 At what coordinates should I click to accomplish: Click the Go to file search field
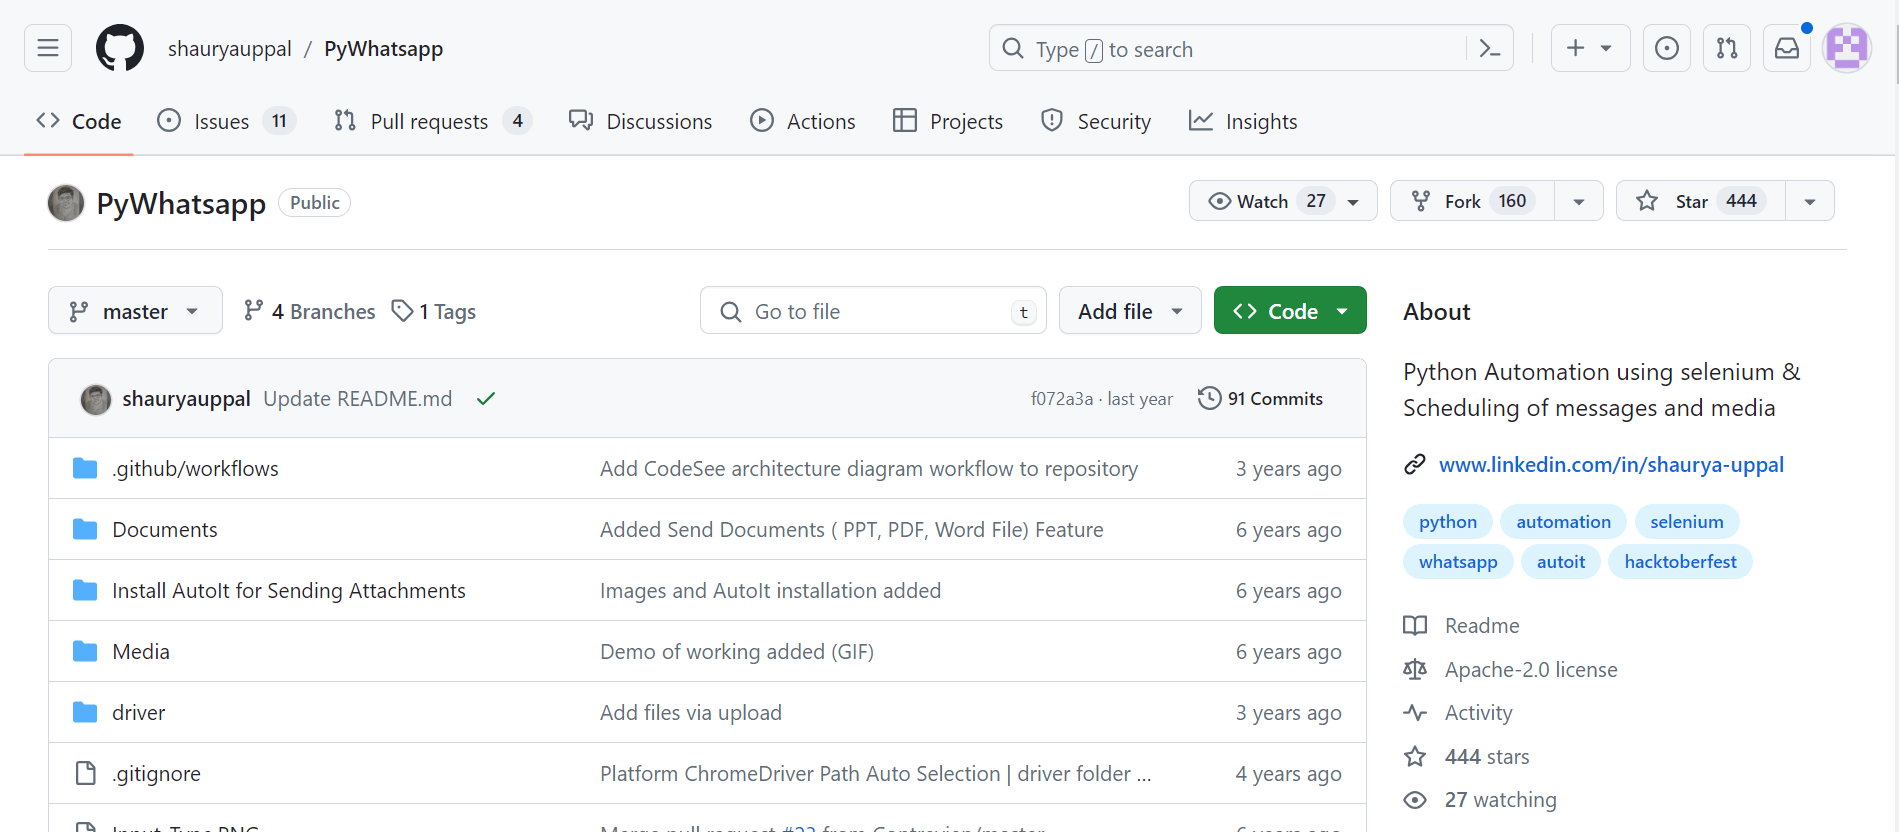click(872, 311)
